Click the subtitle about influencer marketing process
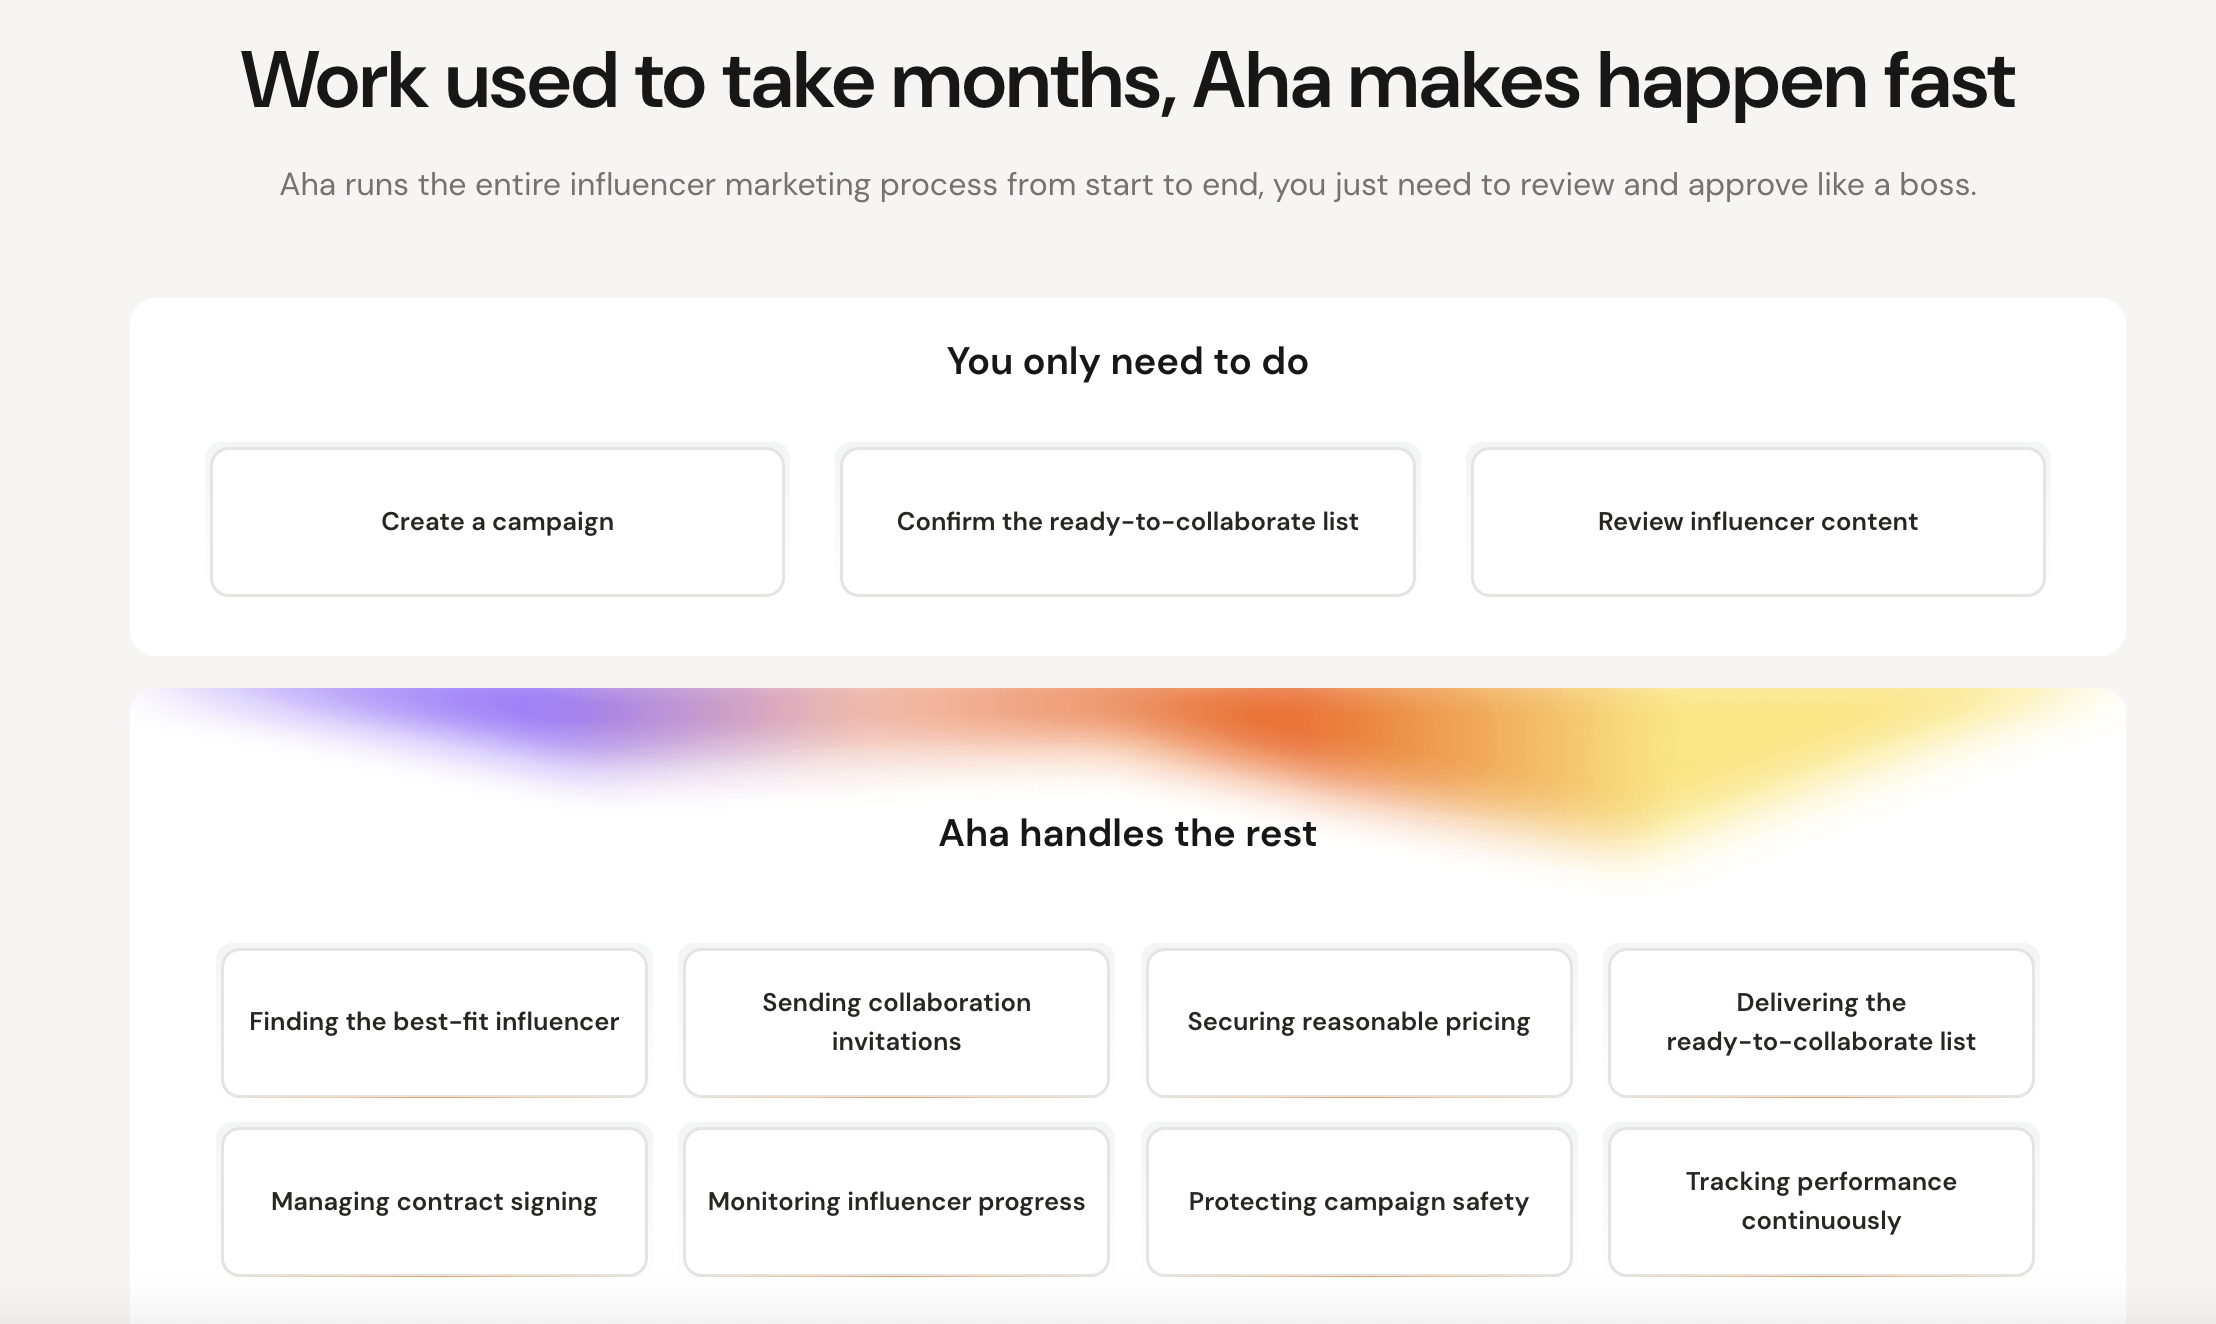2216x1324 pixels. pyautogui.click(x=1127, y=185)
